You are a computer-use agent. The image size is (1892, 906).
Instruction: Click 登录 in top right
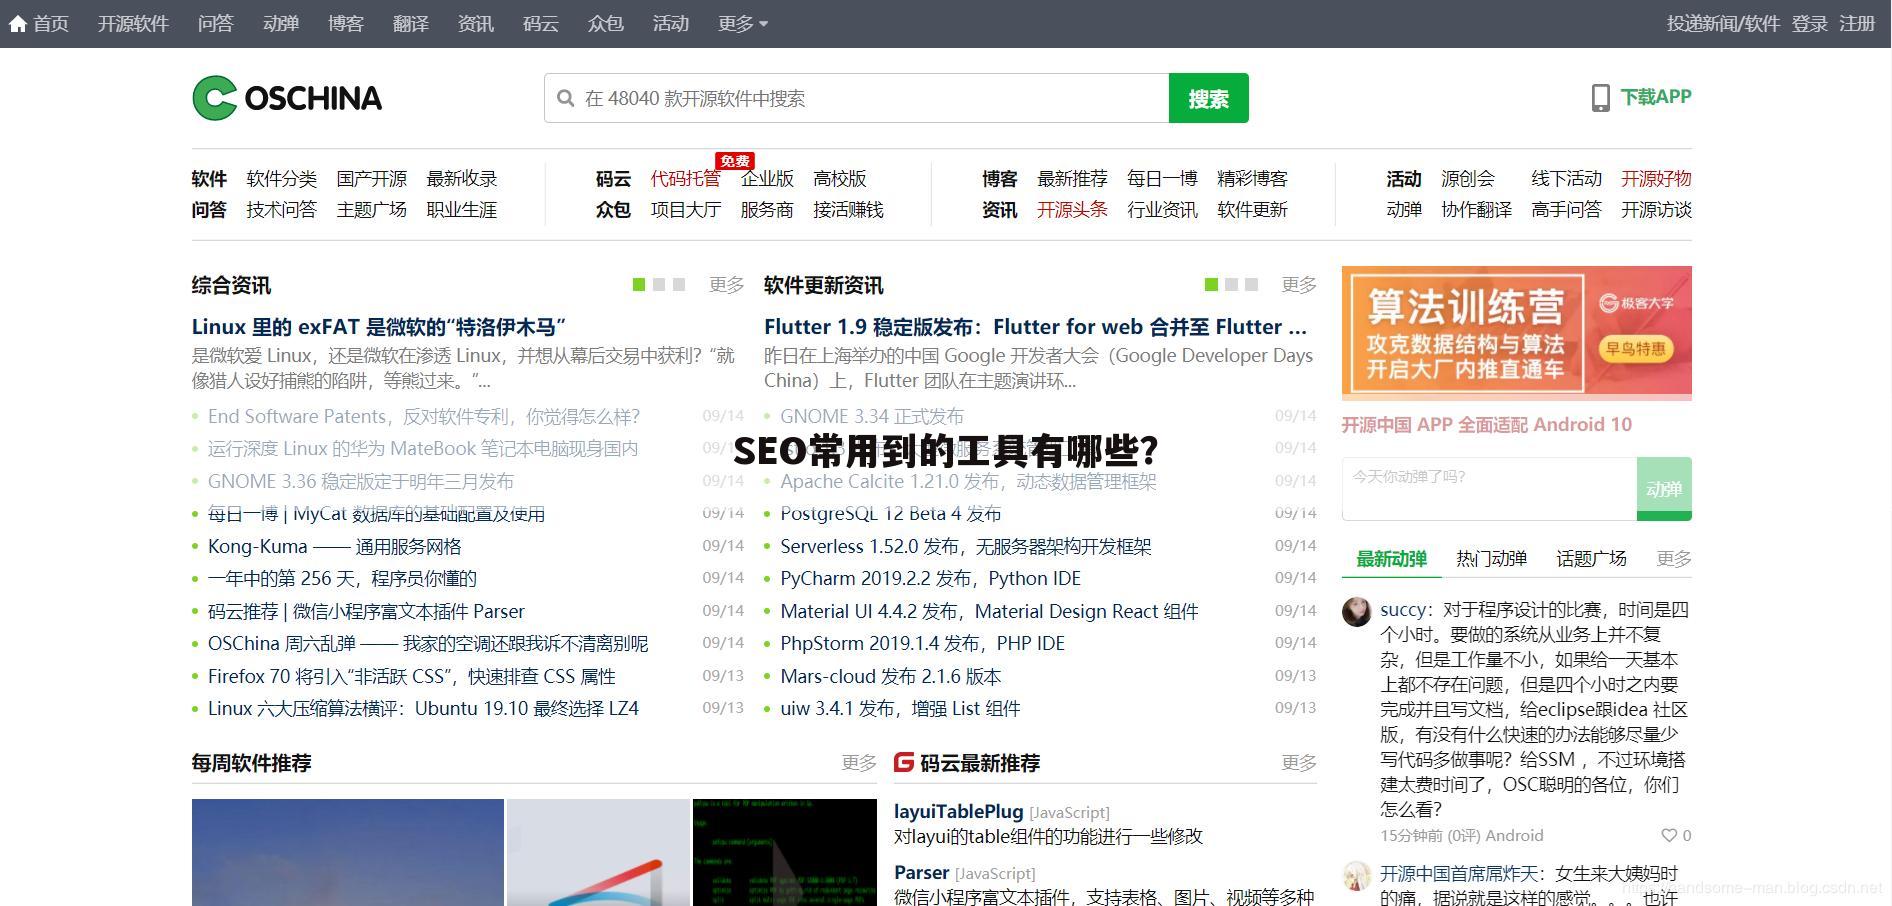coord(1809,24)
